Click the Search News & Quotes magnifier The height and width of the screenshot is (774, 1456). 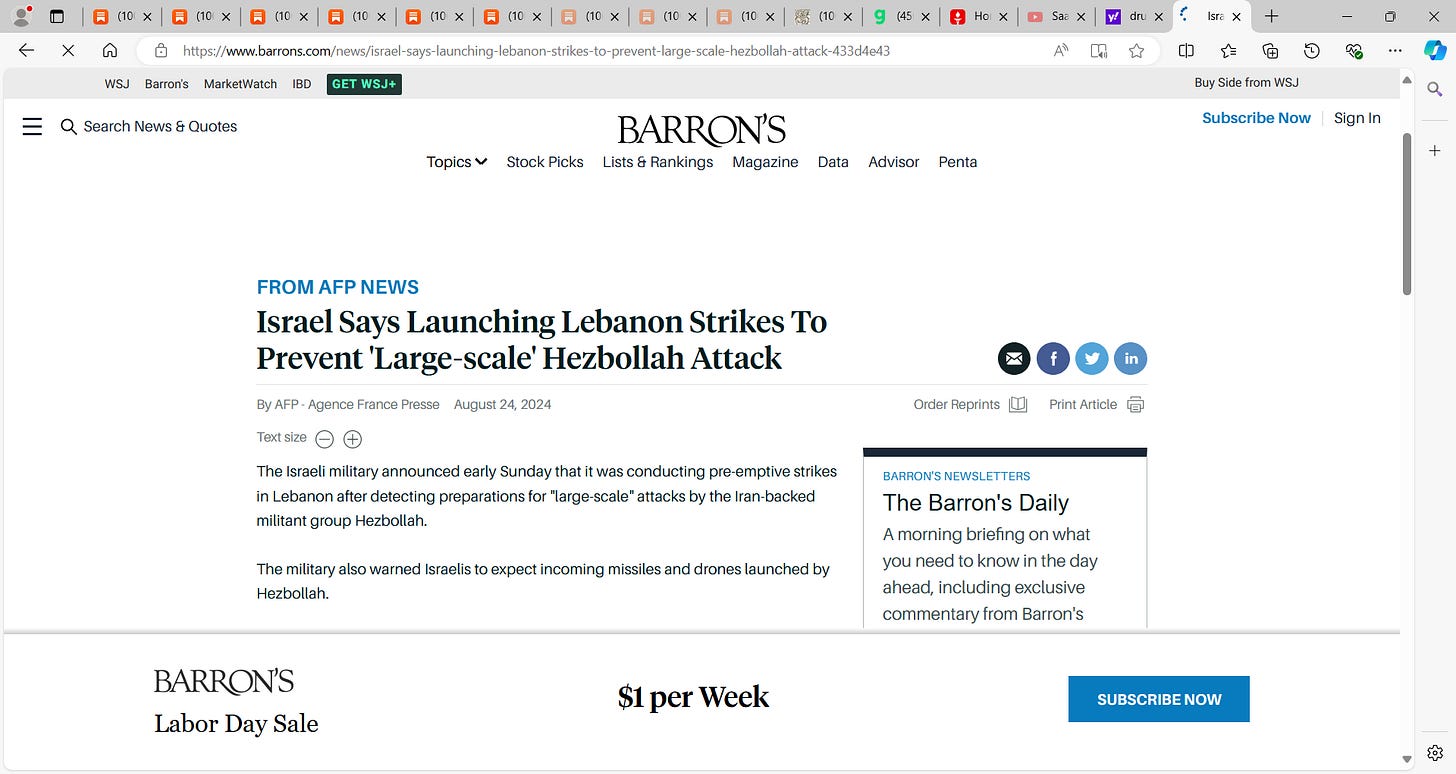[69, 126]
